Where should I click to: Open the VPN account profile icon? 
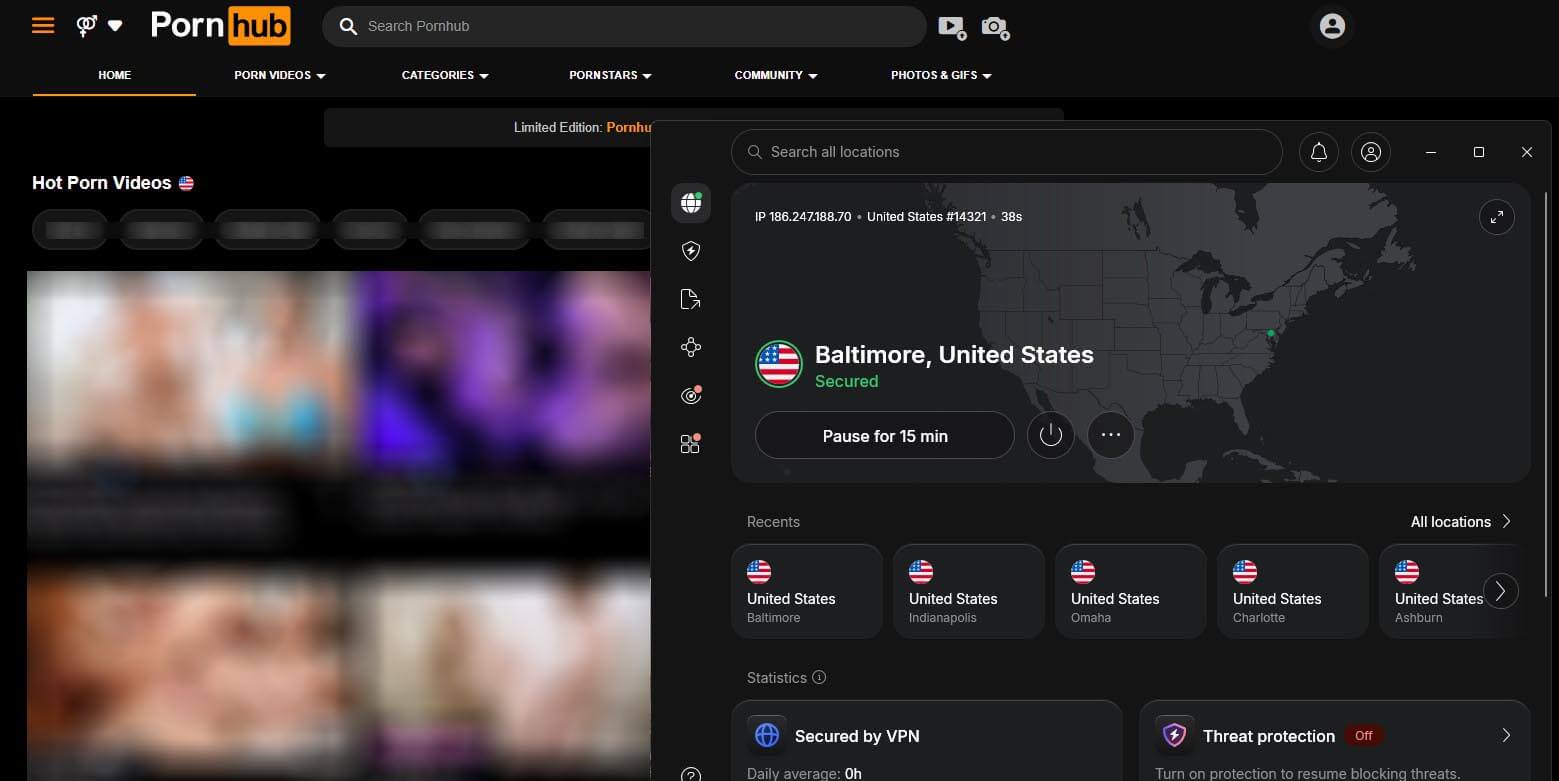(x=1371, y=152)
